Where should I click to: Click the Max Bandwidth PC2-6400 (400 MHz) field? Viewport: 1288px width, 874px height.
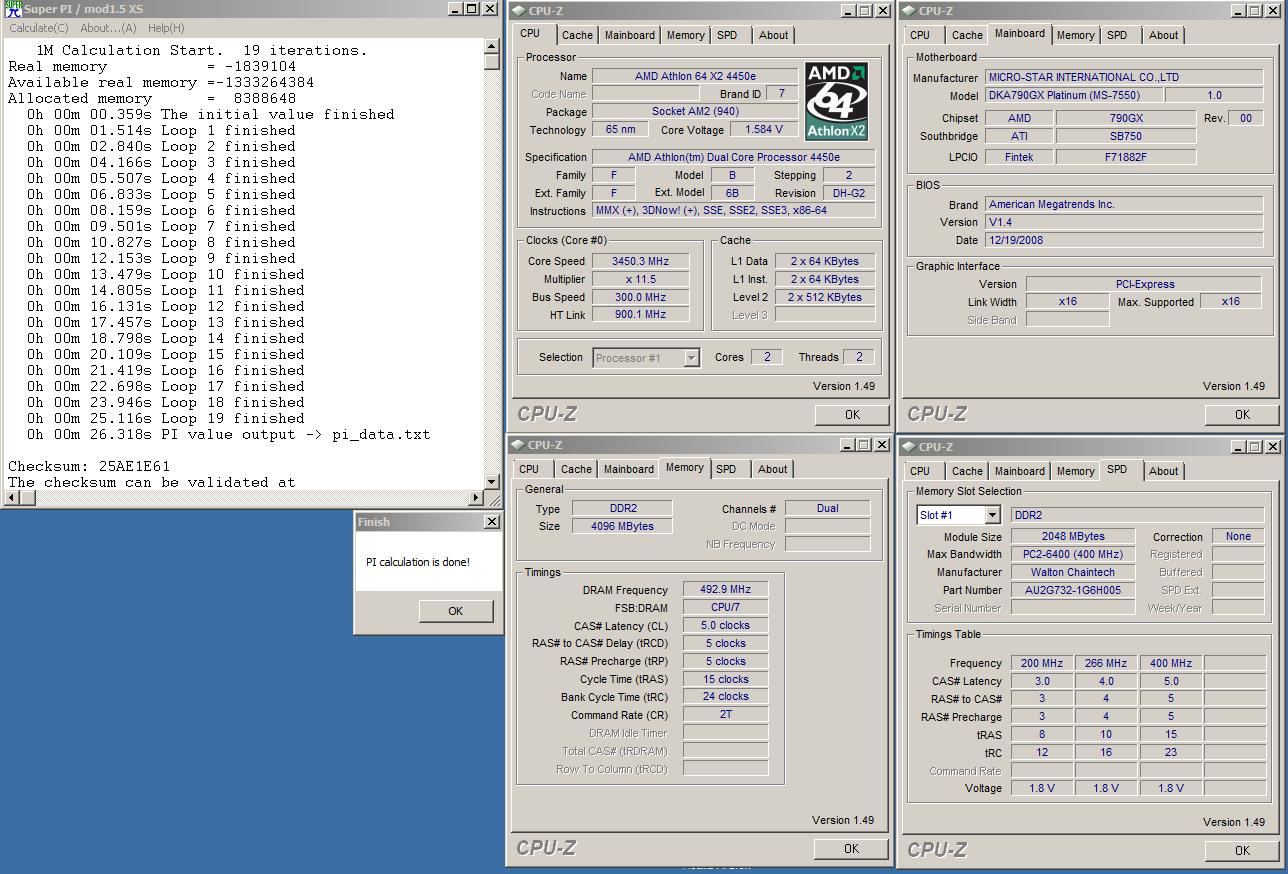(1073, 554)
